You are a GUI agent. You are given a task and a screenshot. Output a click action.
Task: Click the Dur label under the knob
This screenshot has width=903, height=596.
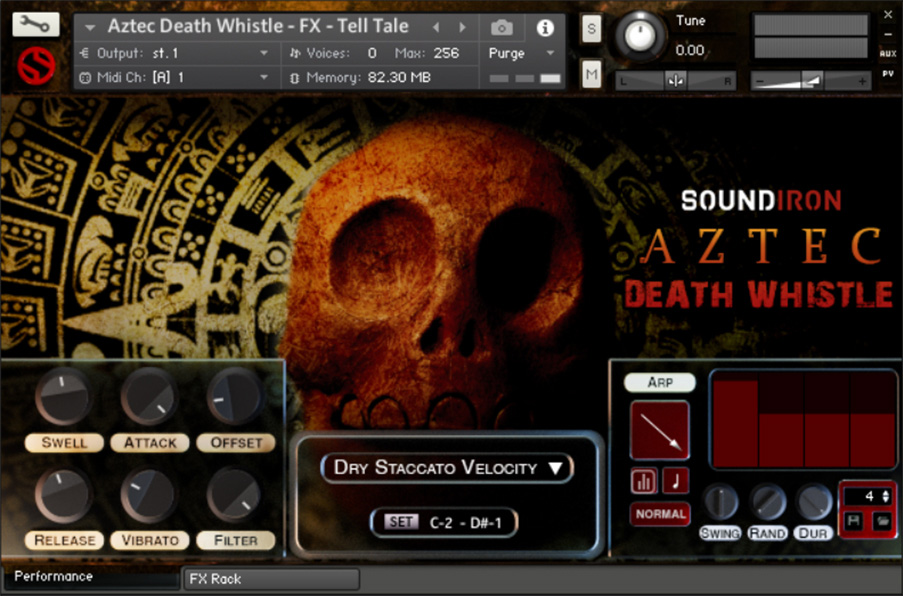coord(813,533)
